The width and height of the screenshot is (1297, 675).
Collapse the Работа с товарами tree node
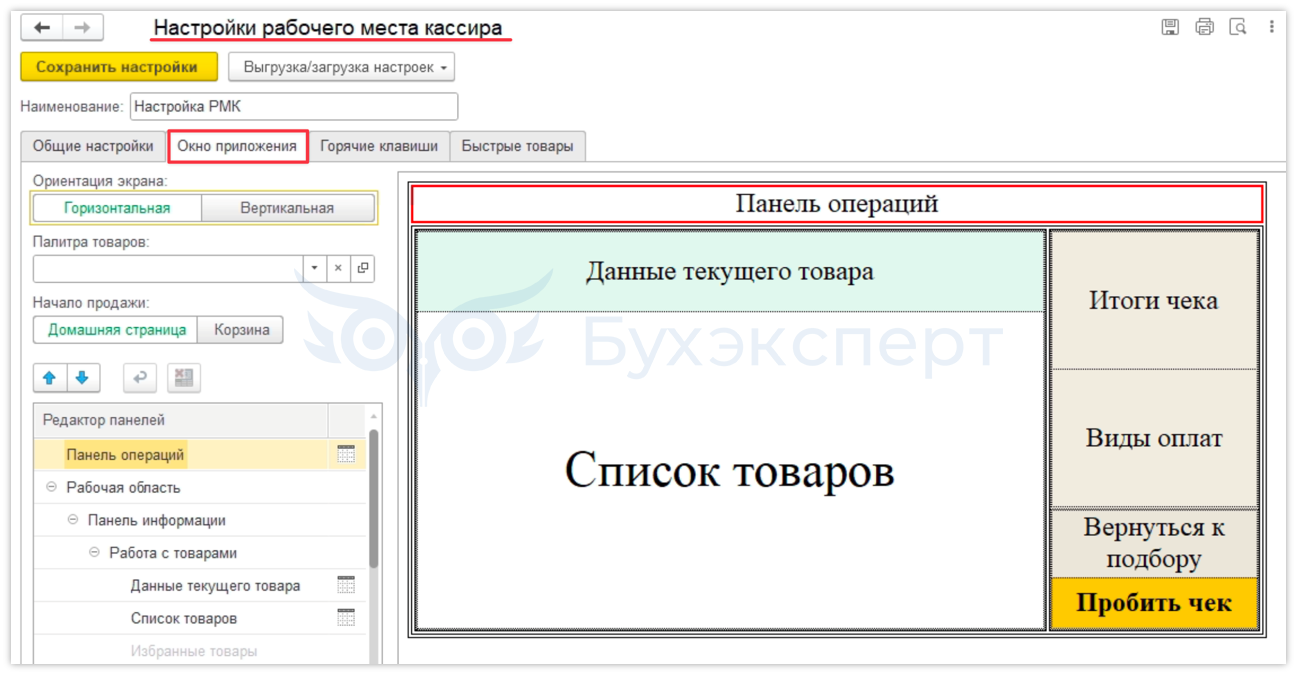pos(94,553)
